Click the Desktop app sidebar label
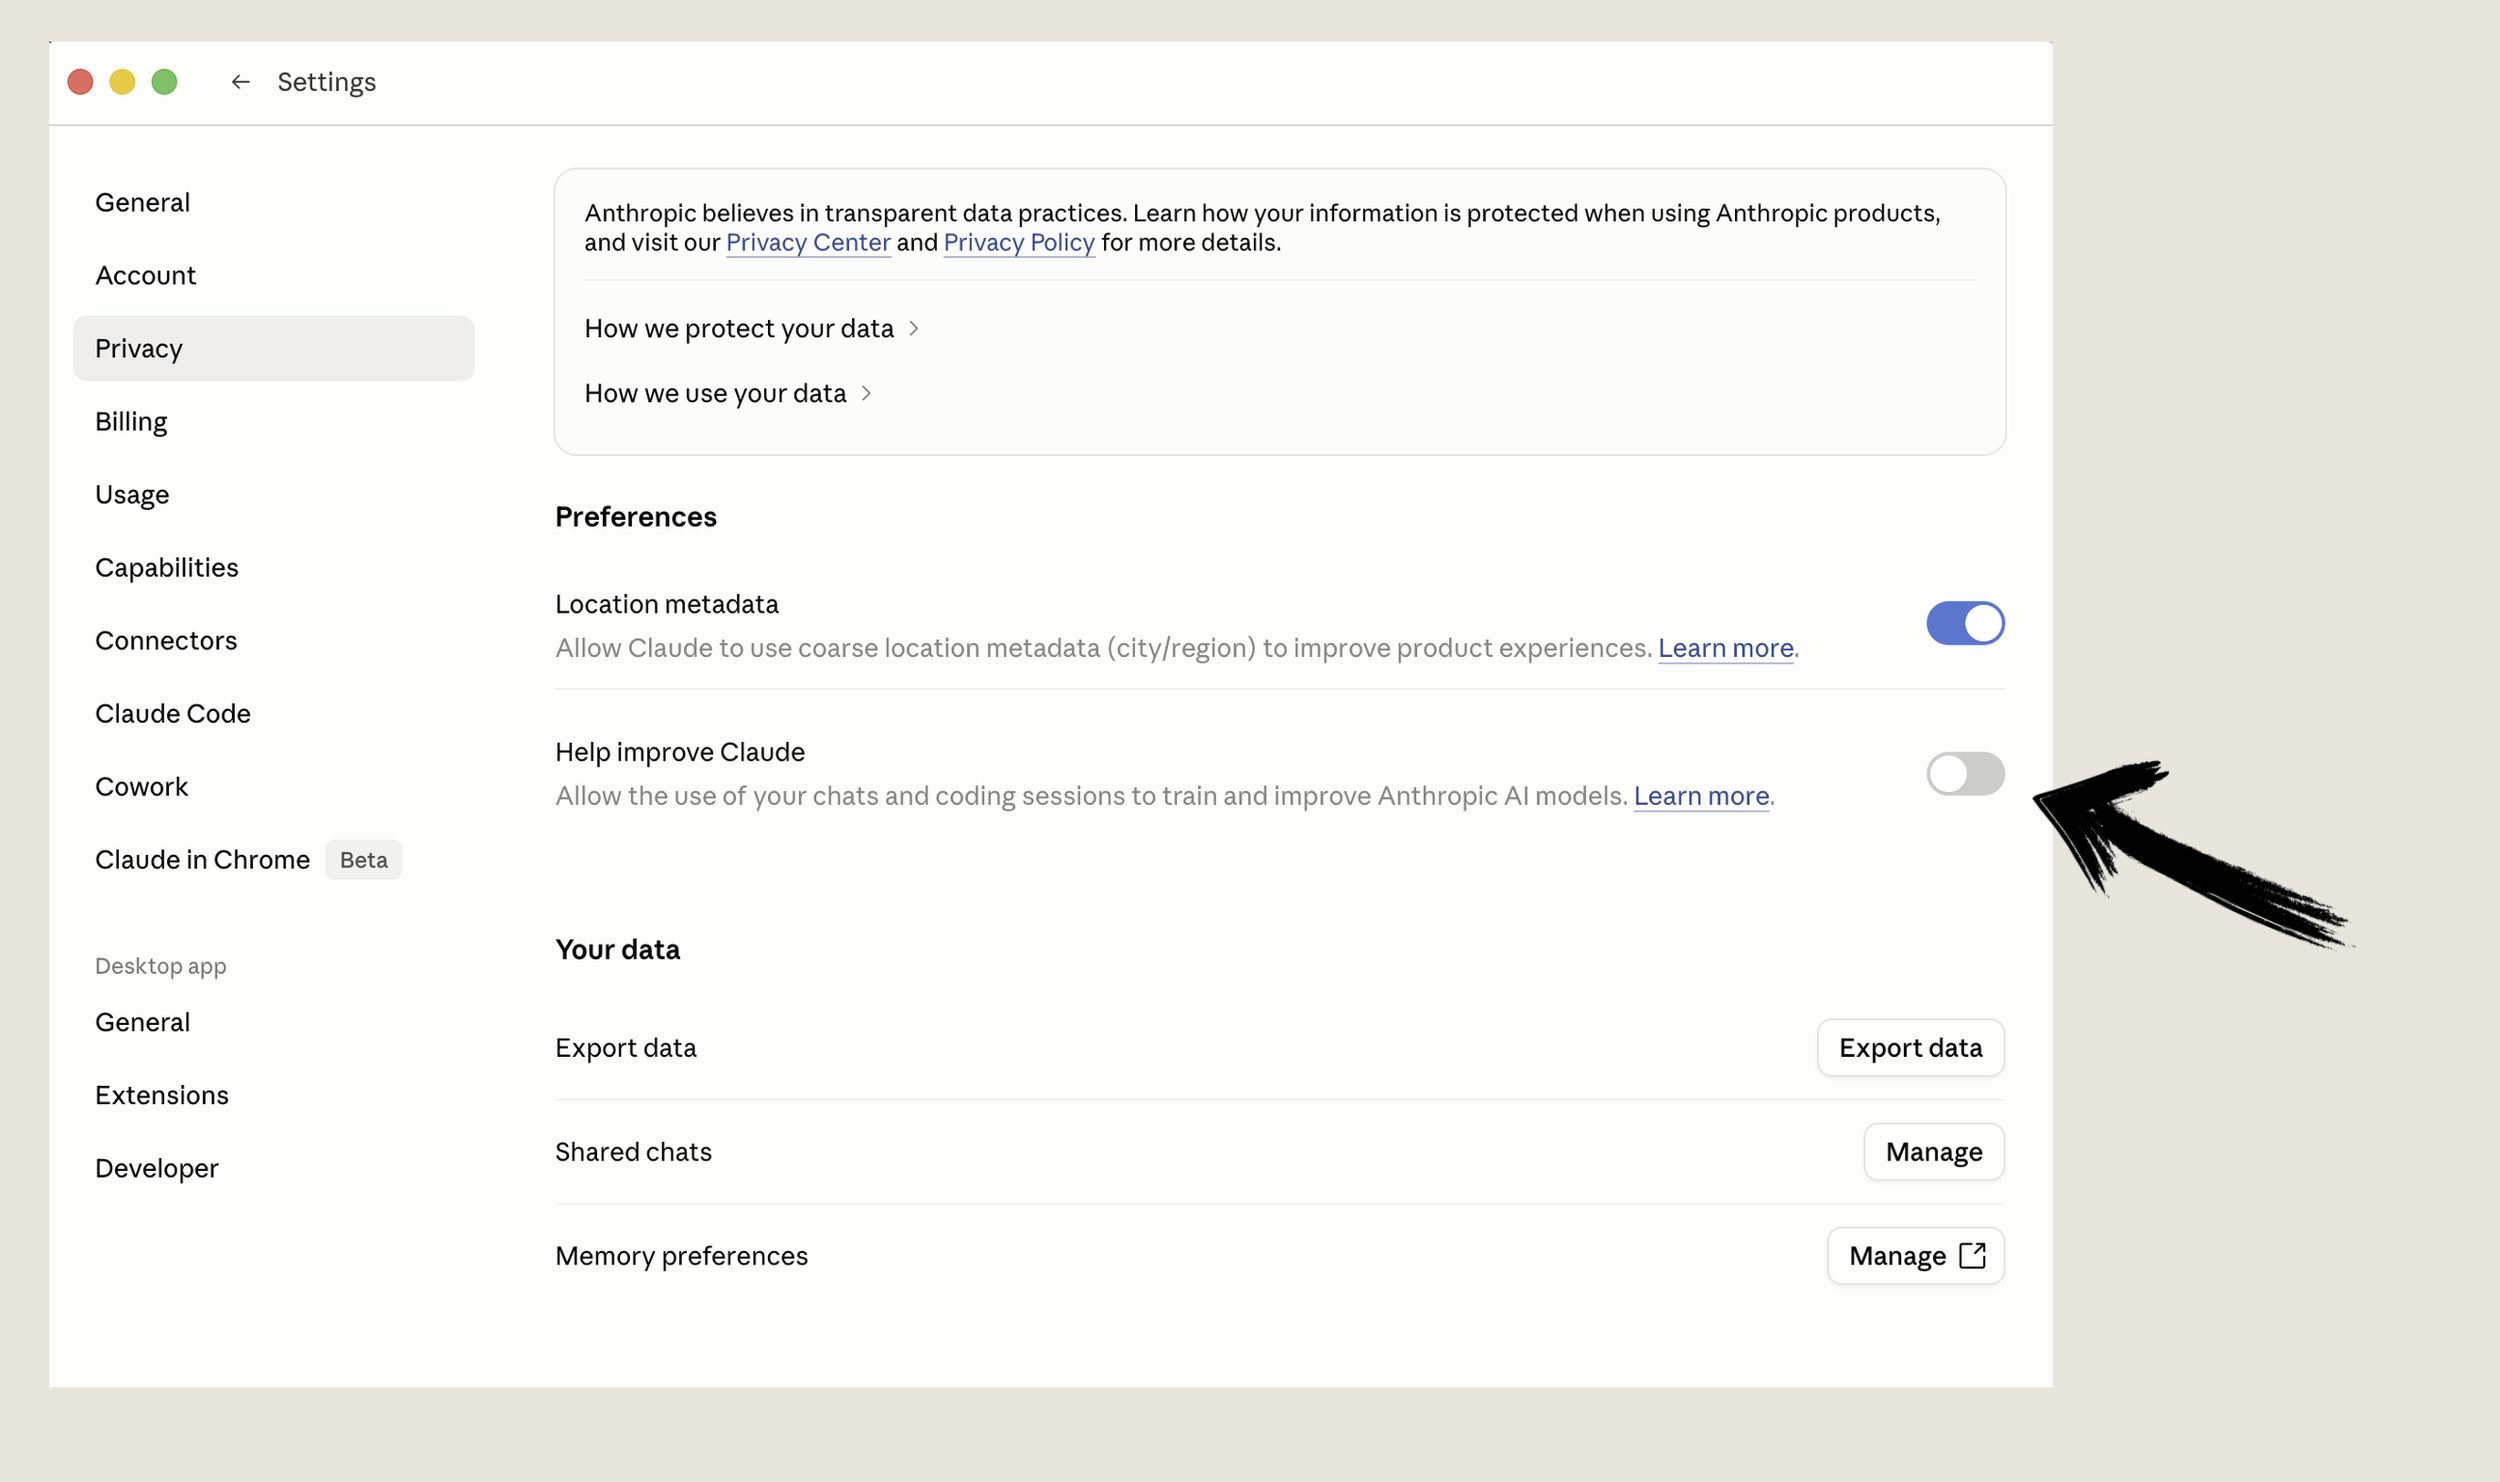Screen dimensions: 2500x1482 pos(161,965)
